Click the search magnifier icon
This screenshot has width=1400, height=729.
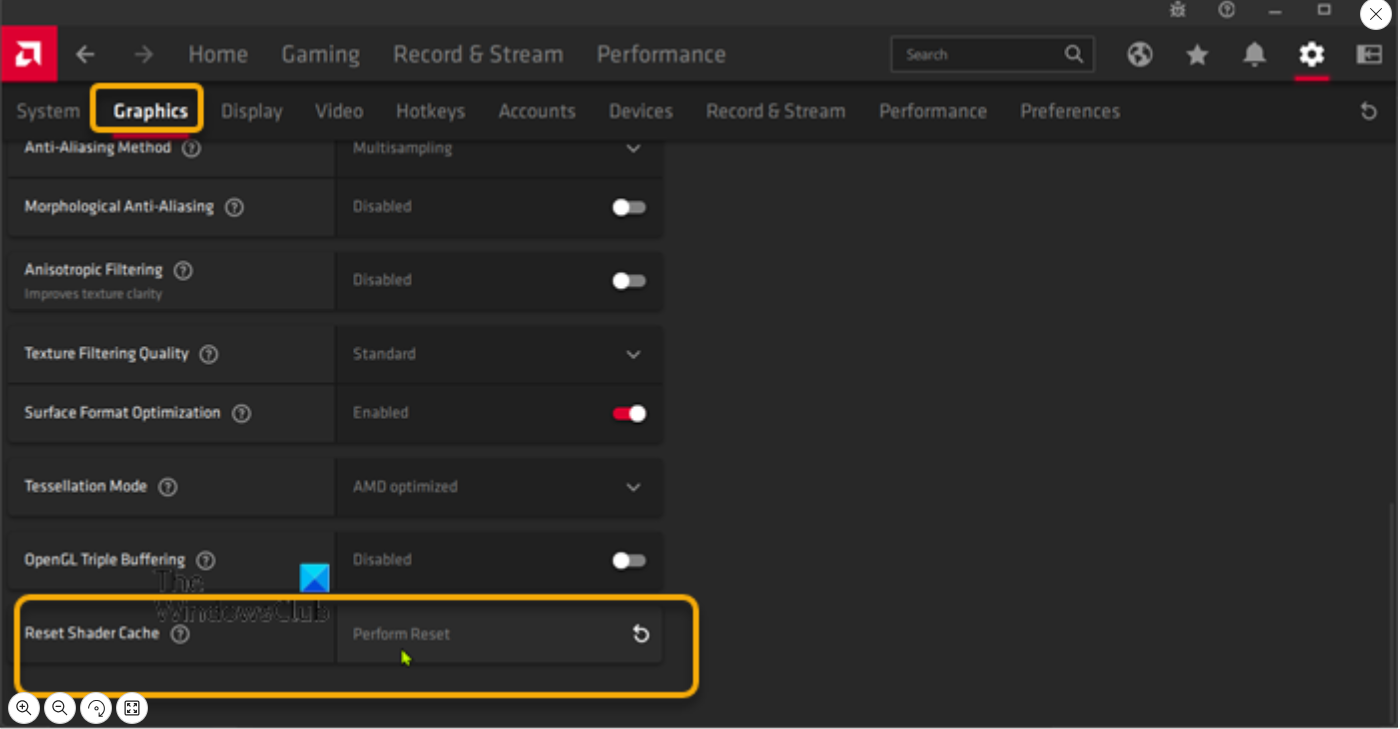click(1074, 54)
